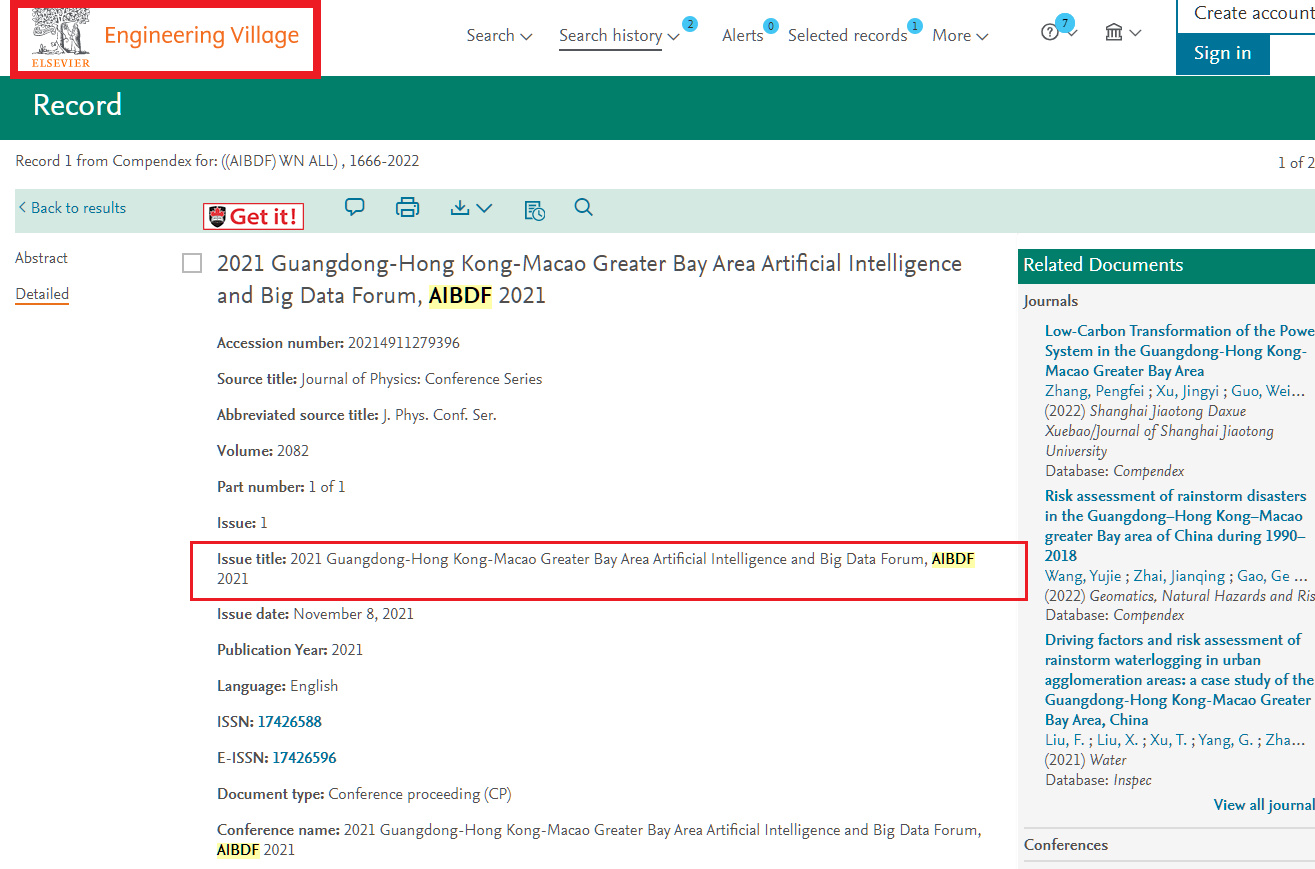Click author Zhang, Pengfei
The width and height of the screenshot is (1315, 869).
coord(1094,391)
